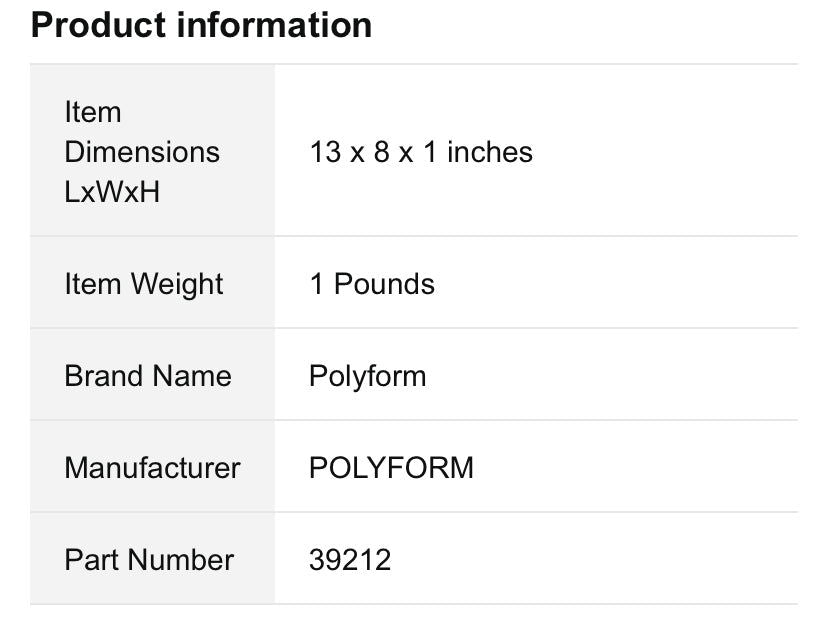Click the word Dimensions in the label column
This screenshot has height=620, width=828.
click(x=142, y=152)
